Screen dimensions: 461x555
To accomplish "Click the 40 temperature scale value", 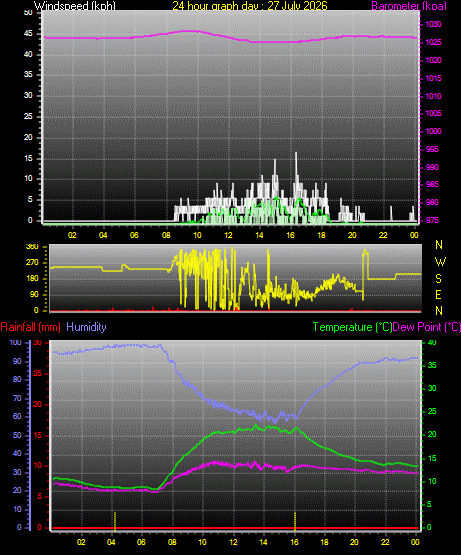I will [432, 342].
